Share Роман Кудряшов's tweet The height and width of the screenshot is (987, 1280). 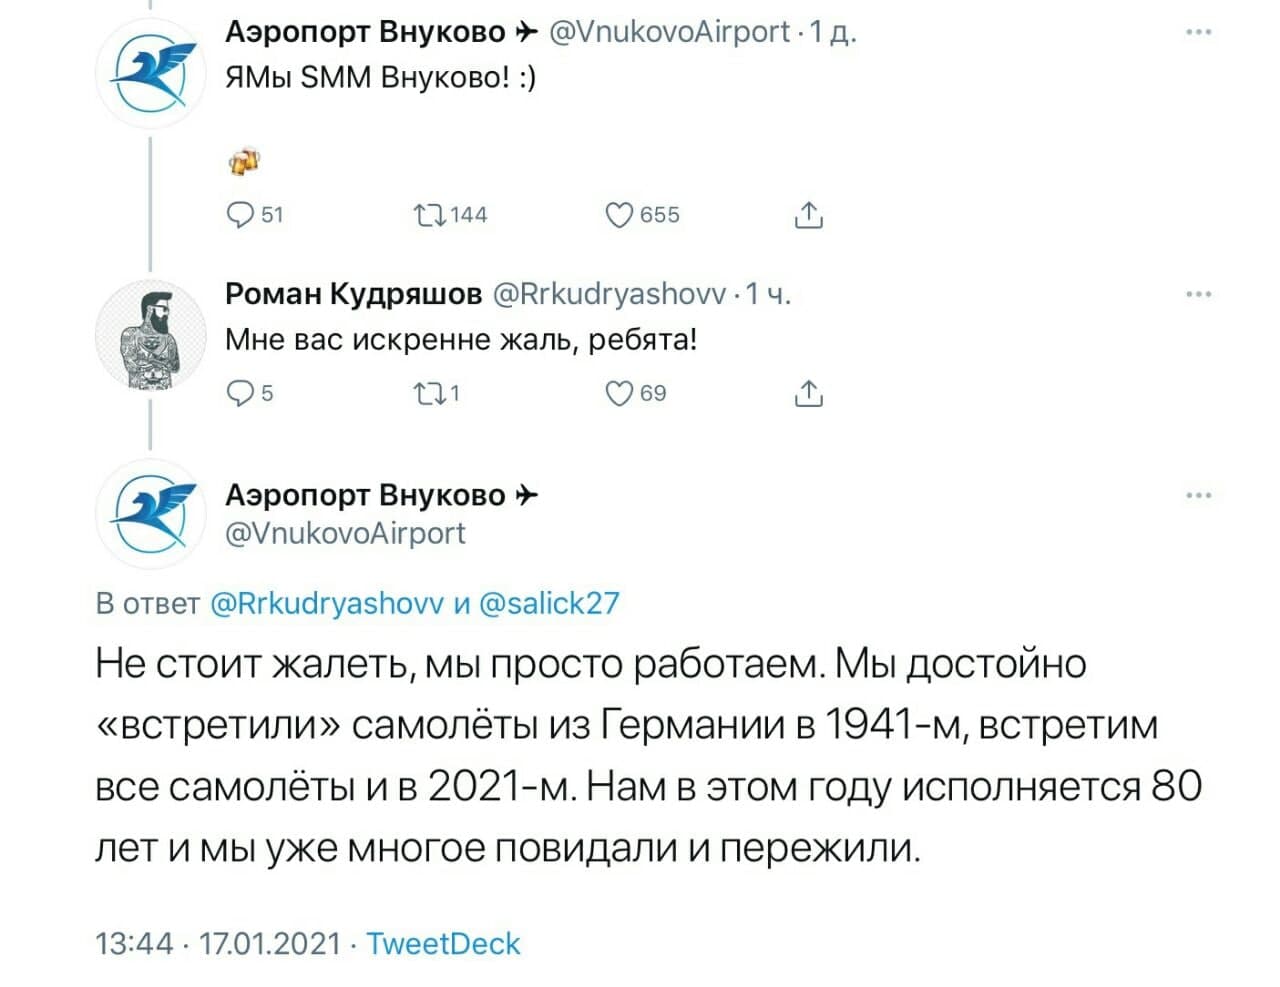(x=808, y=395)
